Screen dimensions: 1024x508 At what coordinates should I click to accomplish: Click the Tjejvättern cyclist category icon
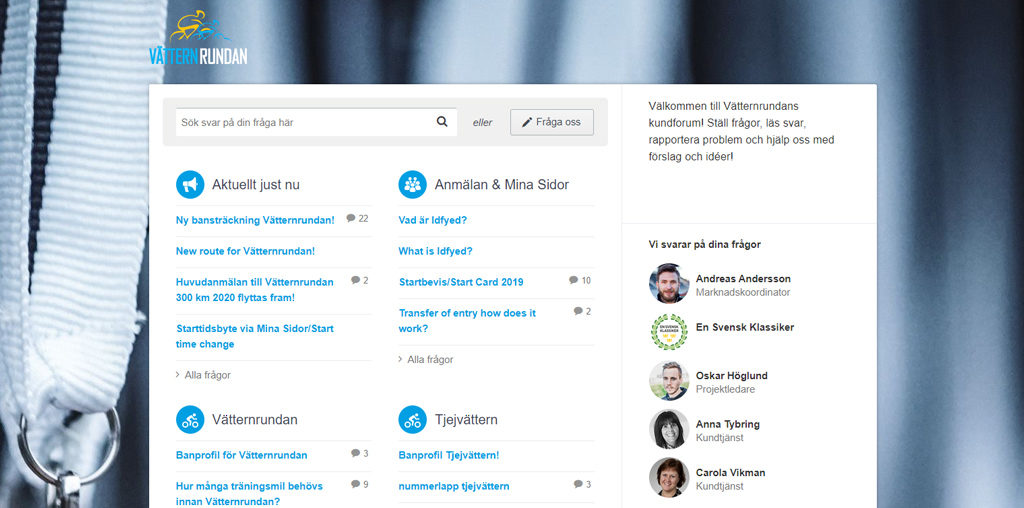click(x=413, y=419)
